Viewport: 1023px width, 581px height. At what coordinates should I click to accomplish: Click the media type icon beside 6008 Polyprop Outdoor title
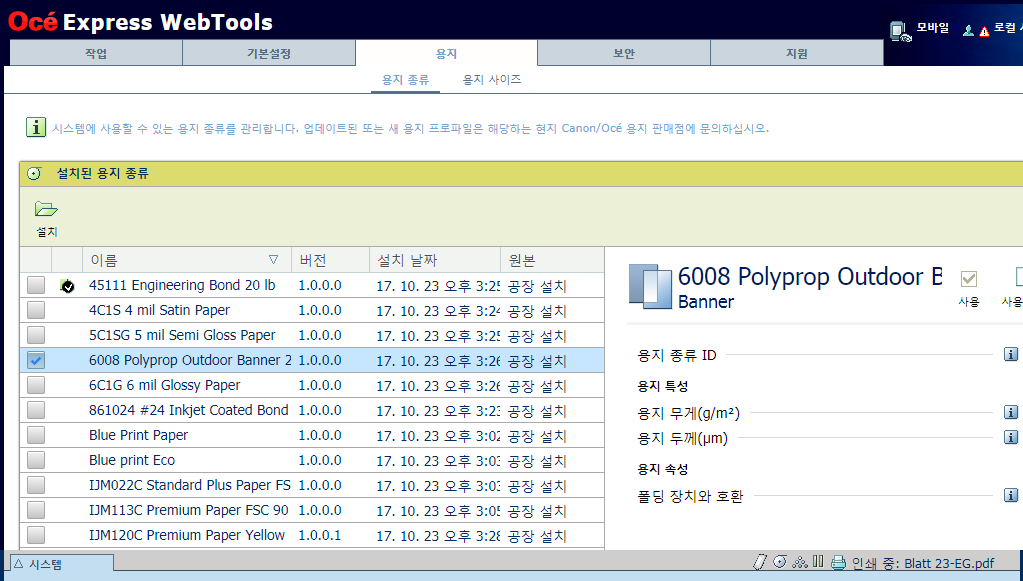click(650, 287)
